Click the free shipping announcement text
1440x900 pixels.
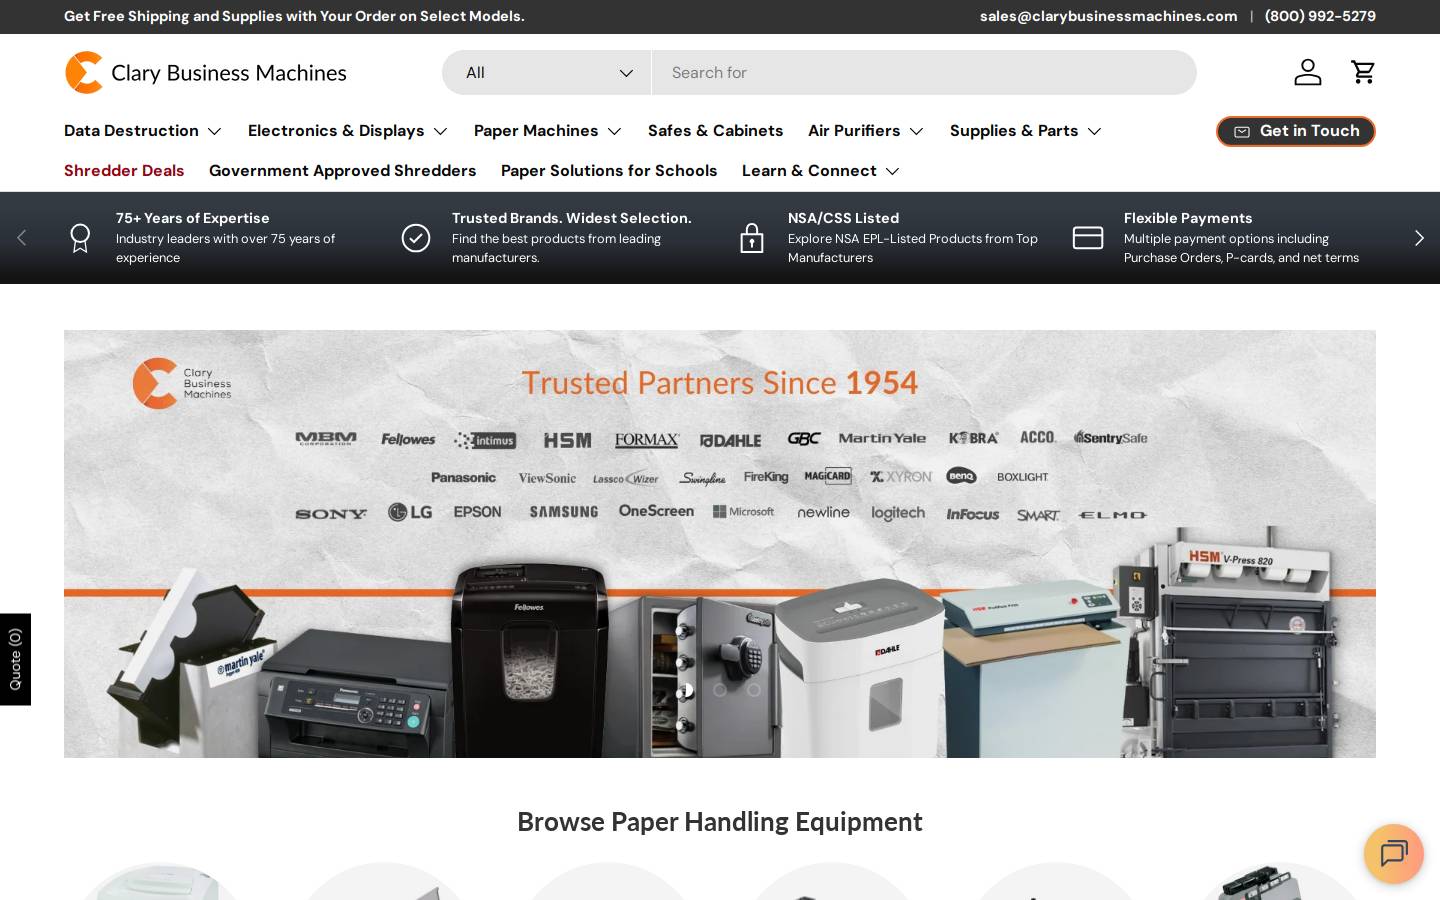[294, 16]
